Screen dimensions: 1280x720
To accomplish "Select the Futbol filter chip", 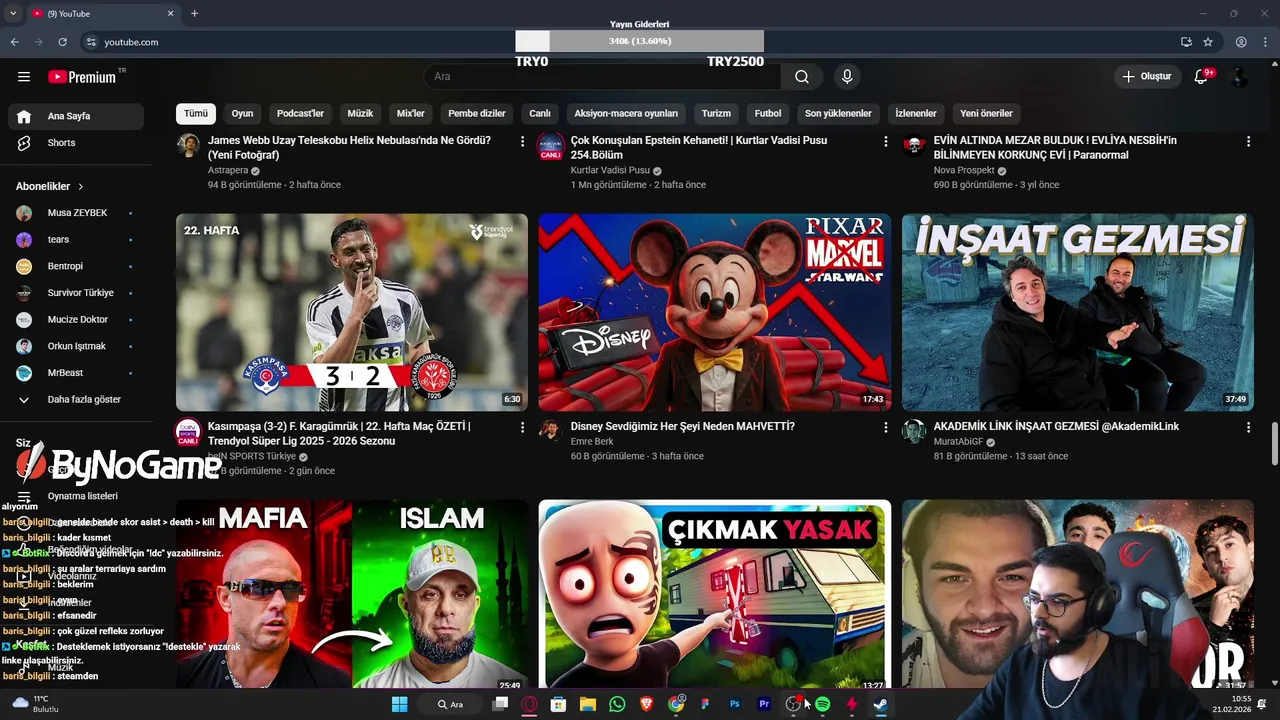I will click(768, 113).
